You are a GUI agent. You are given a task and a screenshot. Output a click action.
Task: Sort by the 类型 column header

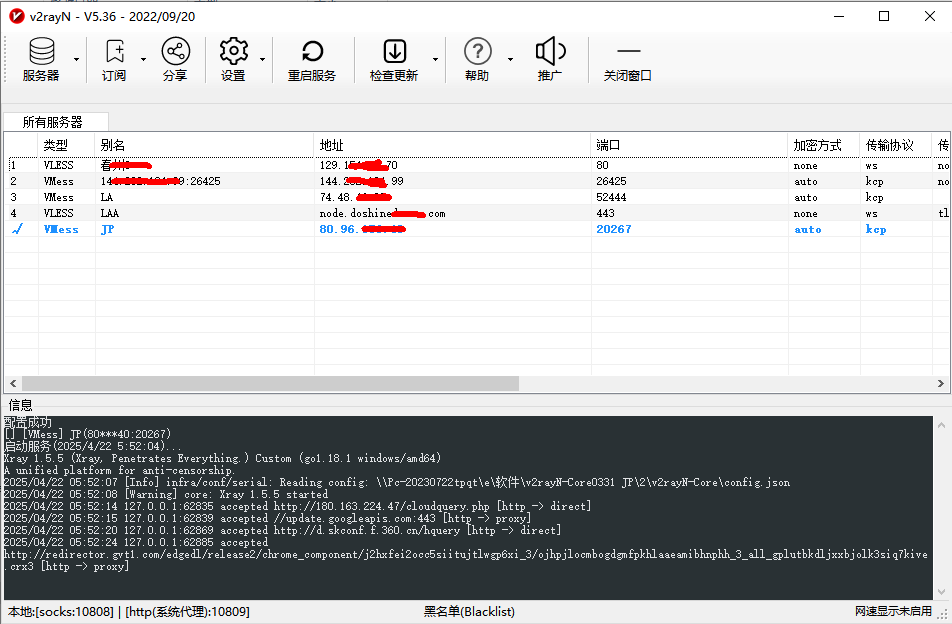pos(67,145)
